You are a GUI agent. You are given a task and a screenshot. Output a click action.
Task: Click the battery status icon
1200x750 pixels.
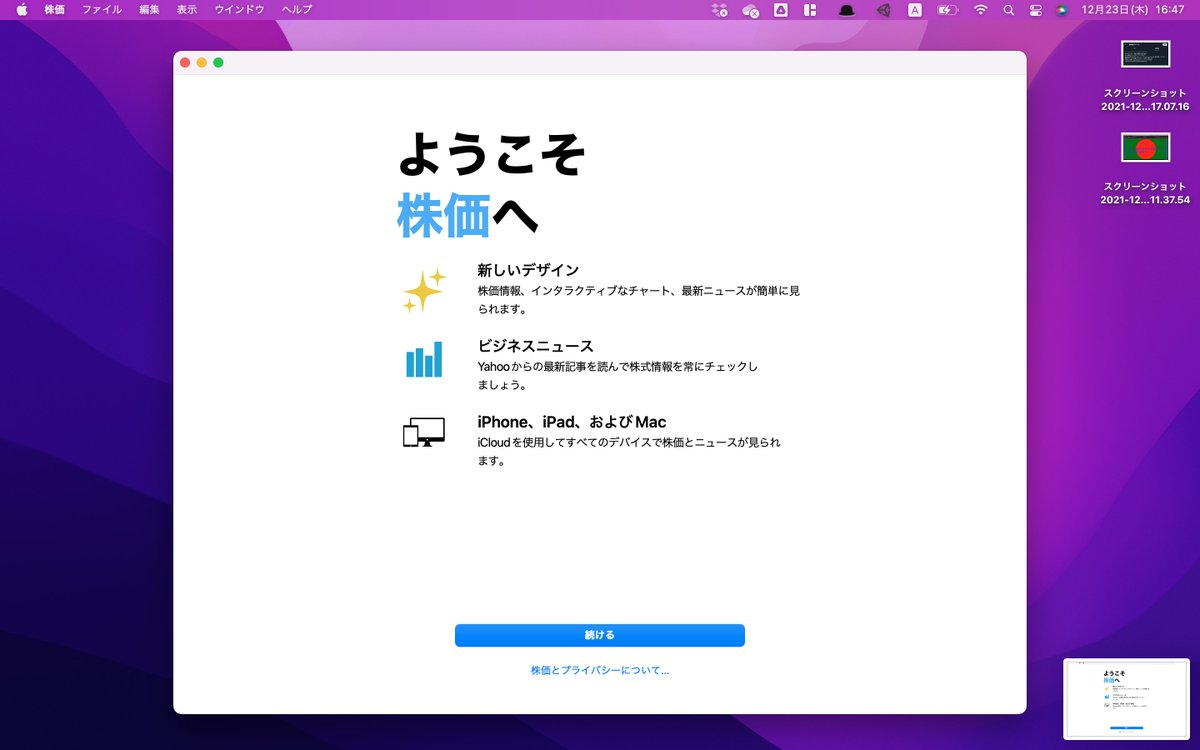(x=948, y=9)
